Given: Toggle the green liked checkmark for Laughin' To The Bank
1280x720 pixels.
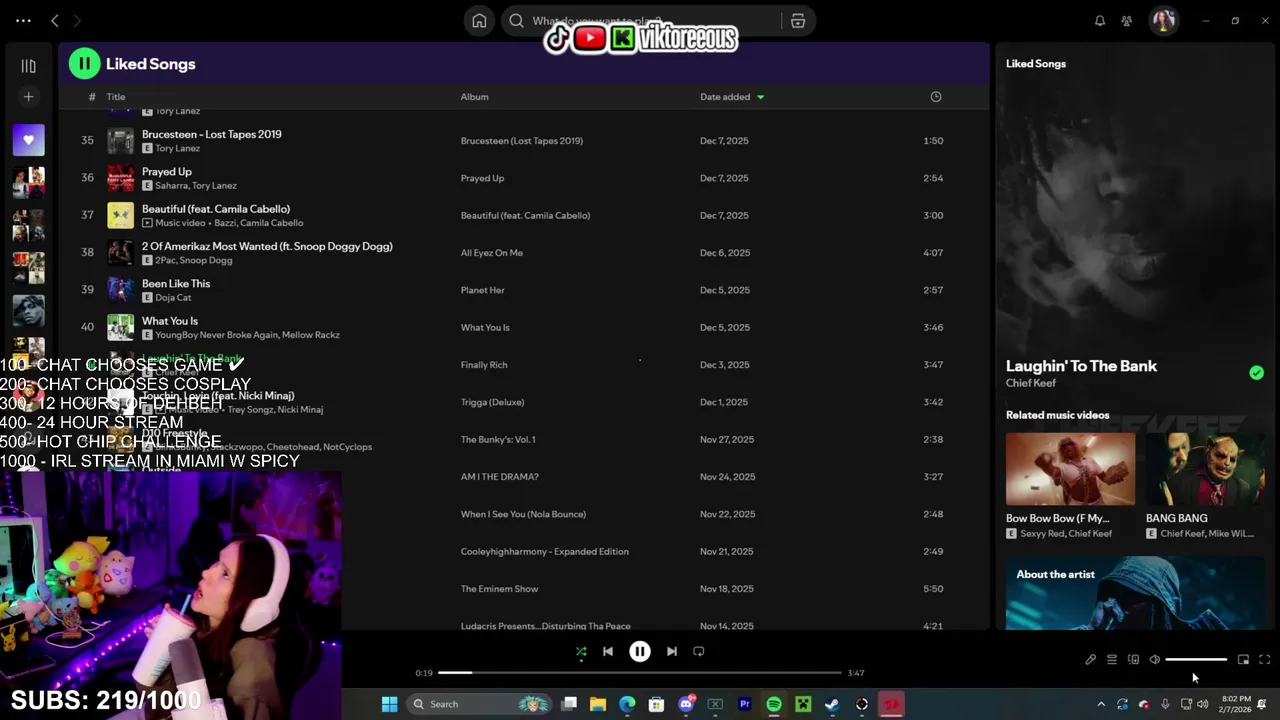Looking at the screenshot, I should [x=1256, y=373].
